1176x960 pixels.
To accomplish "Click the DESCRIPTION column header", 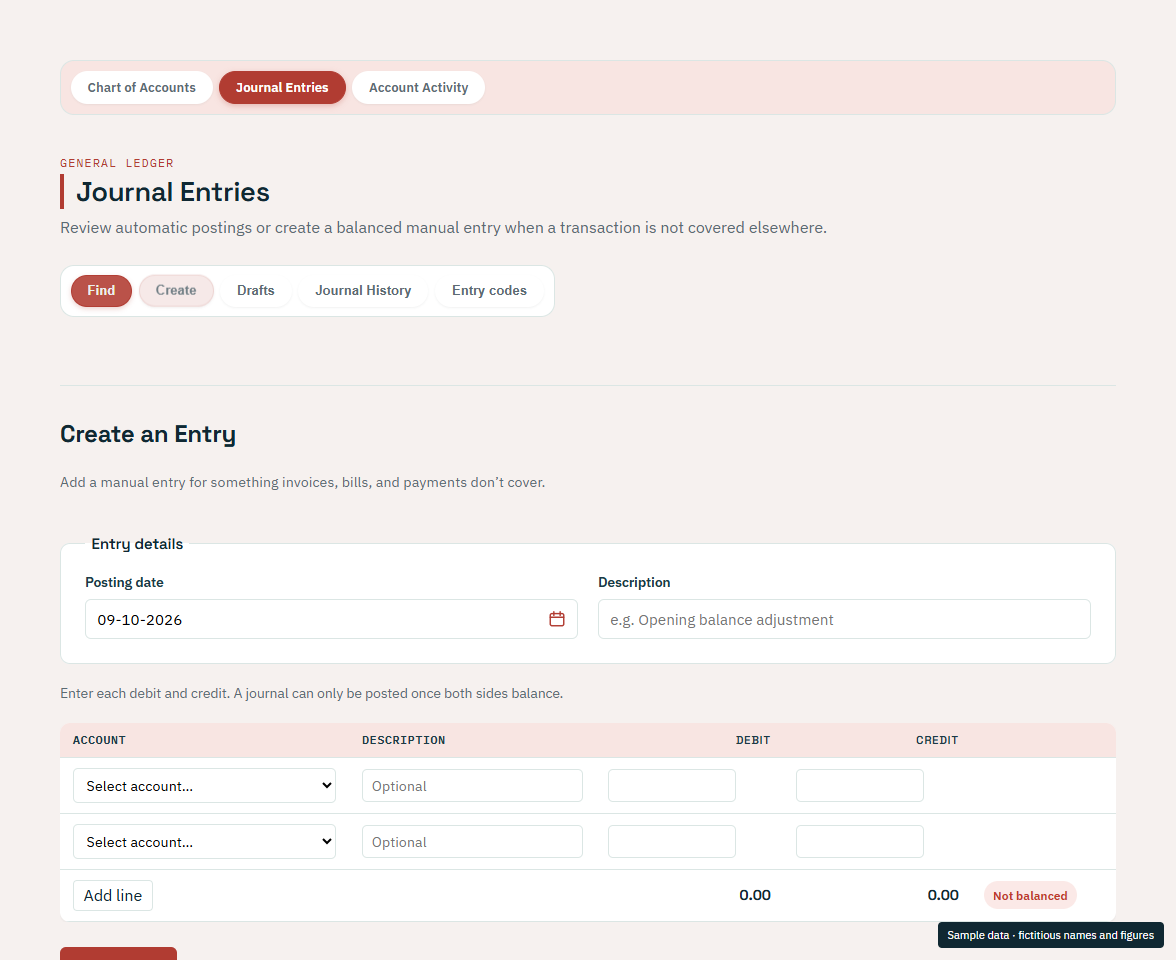I will (404, 740).
